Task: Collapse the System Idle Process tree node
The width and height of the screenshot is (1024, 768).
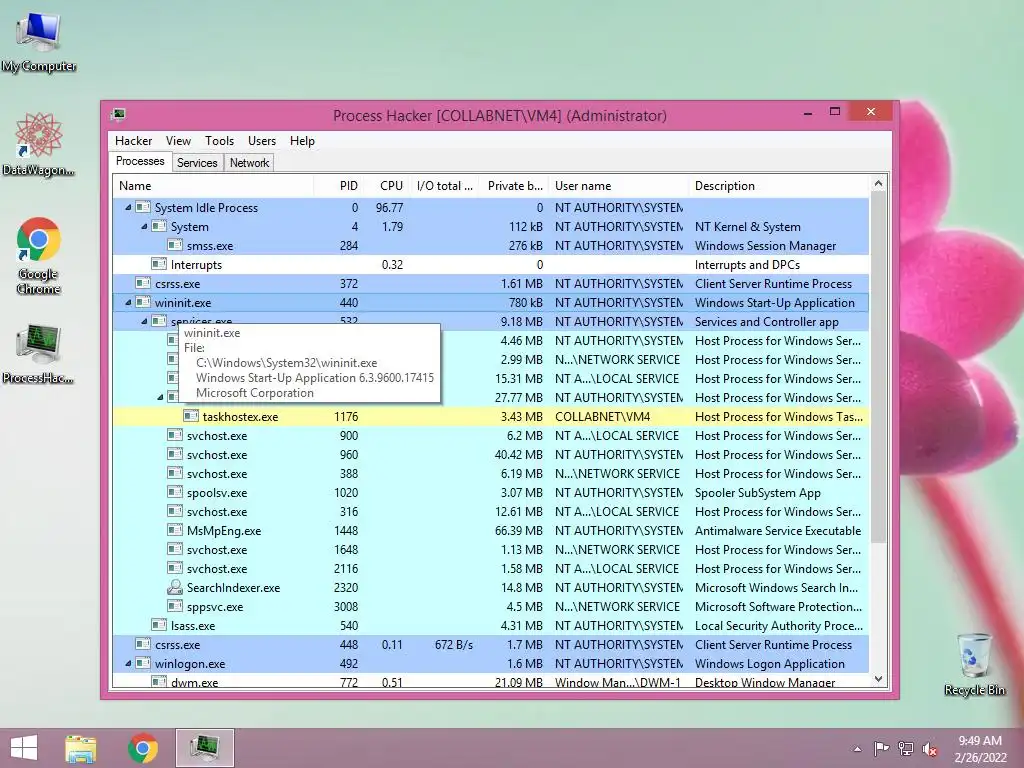Action: tap(128, 208)
